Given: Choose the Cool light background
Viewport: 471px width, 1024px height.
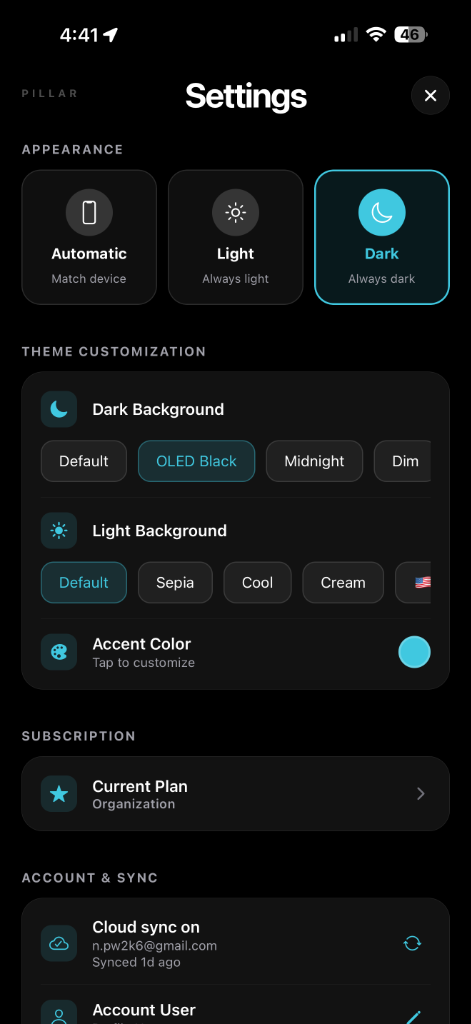Looking at the screenshot, I should [x=257, y=583].
